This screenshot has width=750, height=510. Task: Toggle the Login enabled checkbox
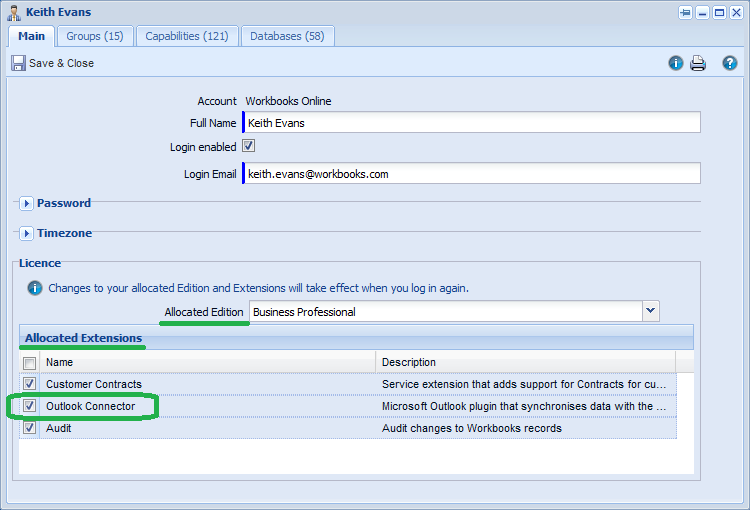tap(248, 146)
